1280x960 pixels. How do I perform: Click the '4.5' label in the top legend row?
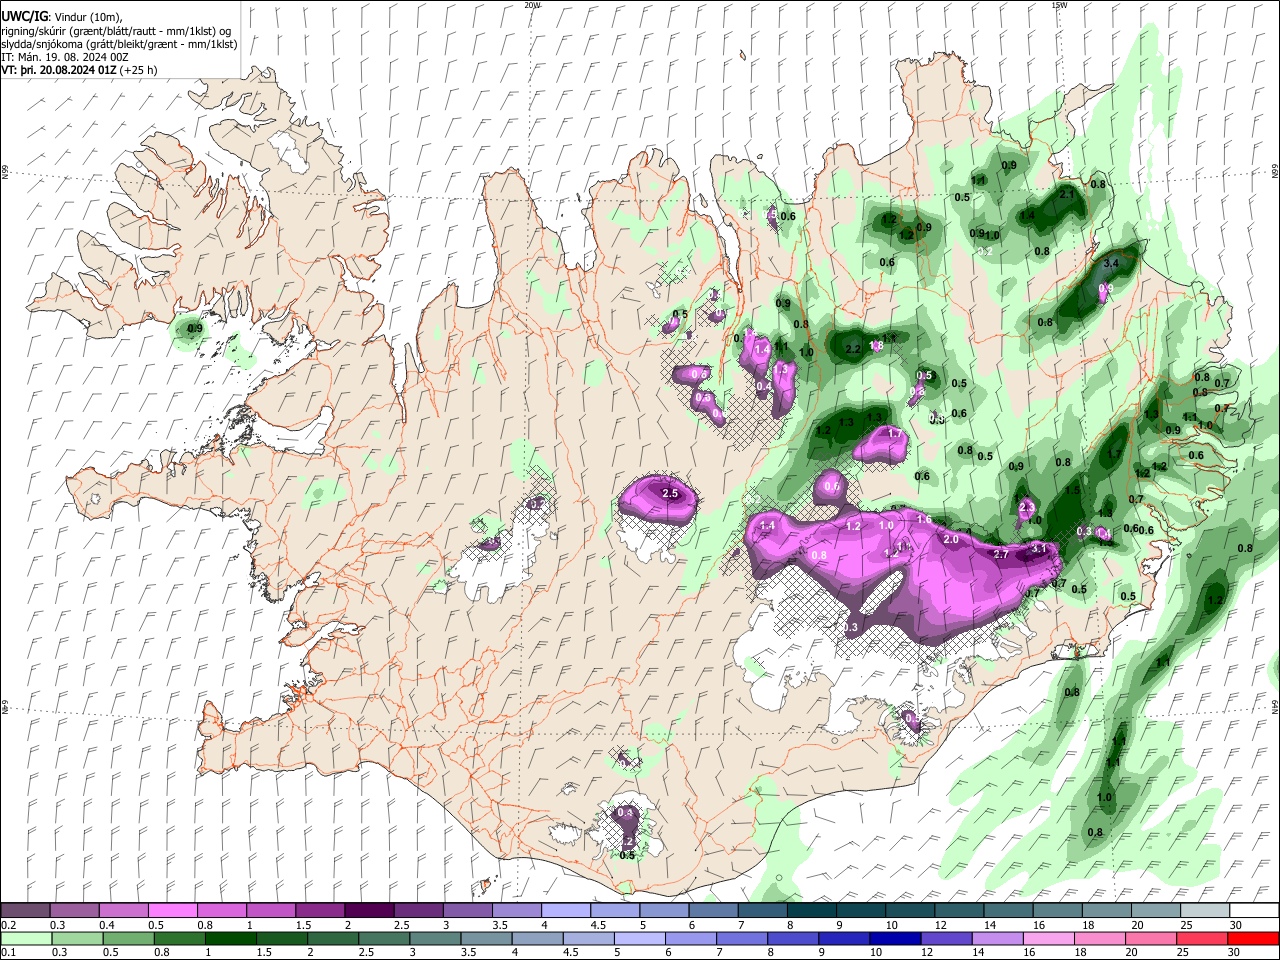click(x=598, y=925)
